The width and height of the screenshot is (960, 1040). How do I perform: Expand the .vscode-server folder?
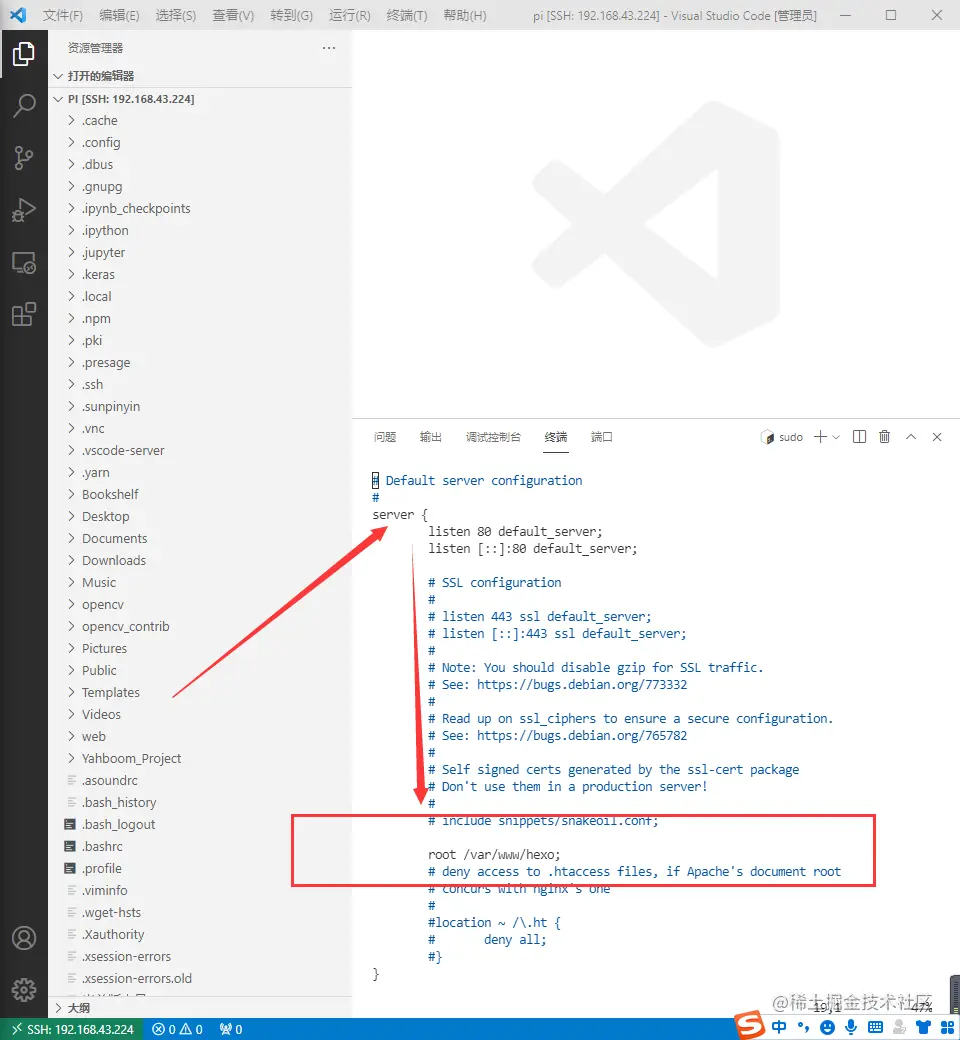200,450
